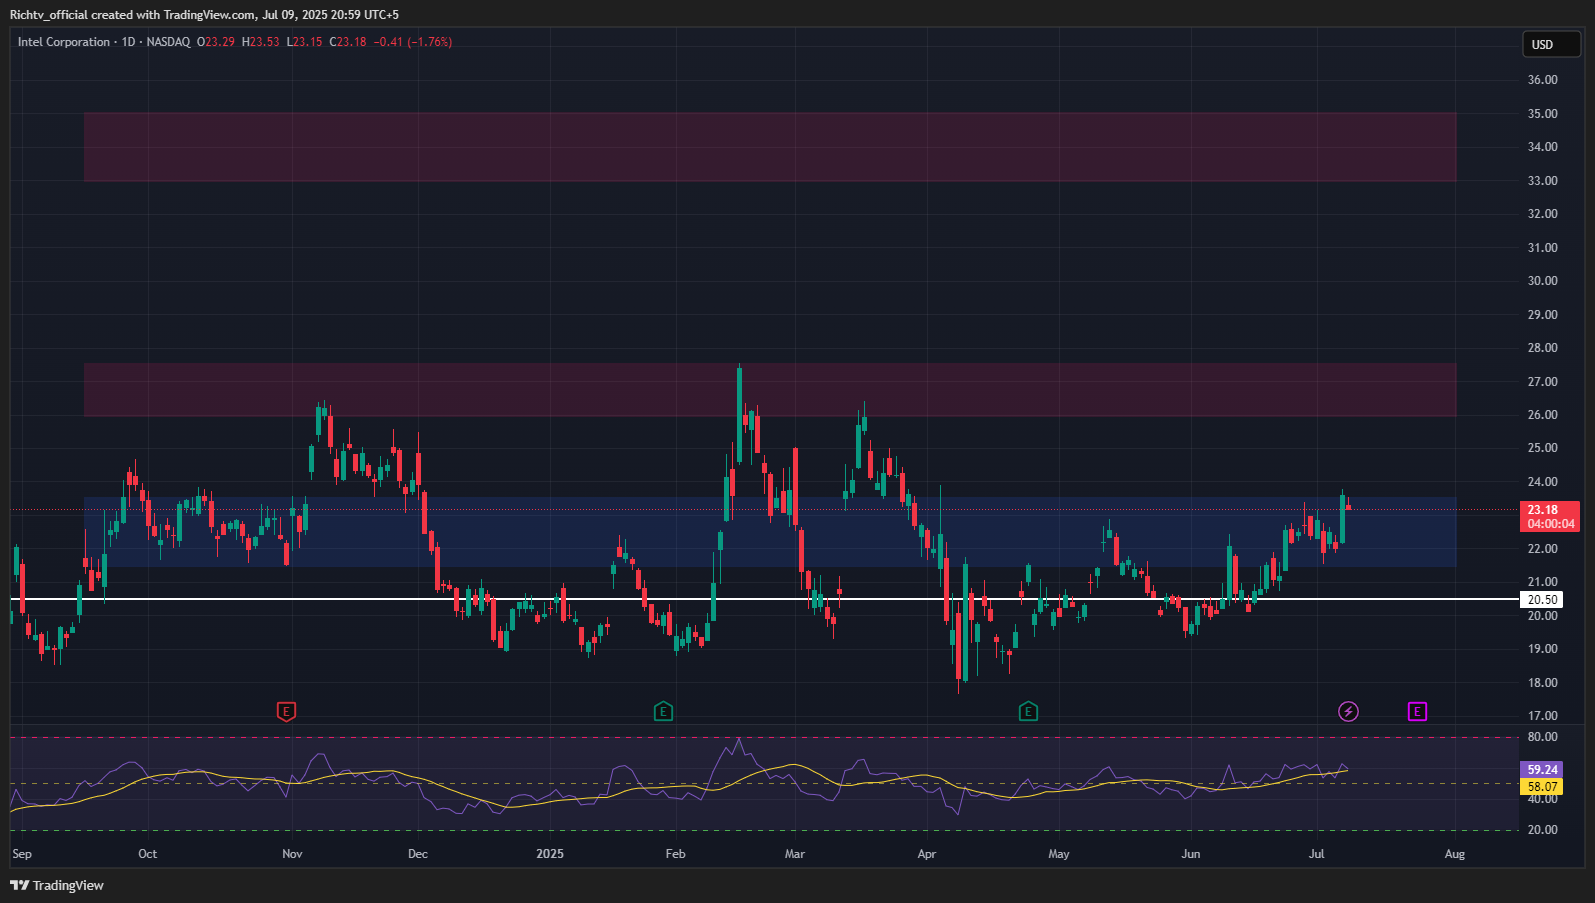The image size is (1595, 903).
Task: Click the countdown timer 04:00:04 label
Action: pos(1551,524)
